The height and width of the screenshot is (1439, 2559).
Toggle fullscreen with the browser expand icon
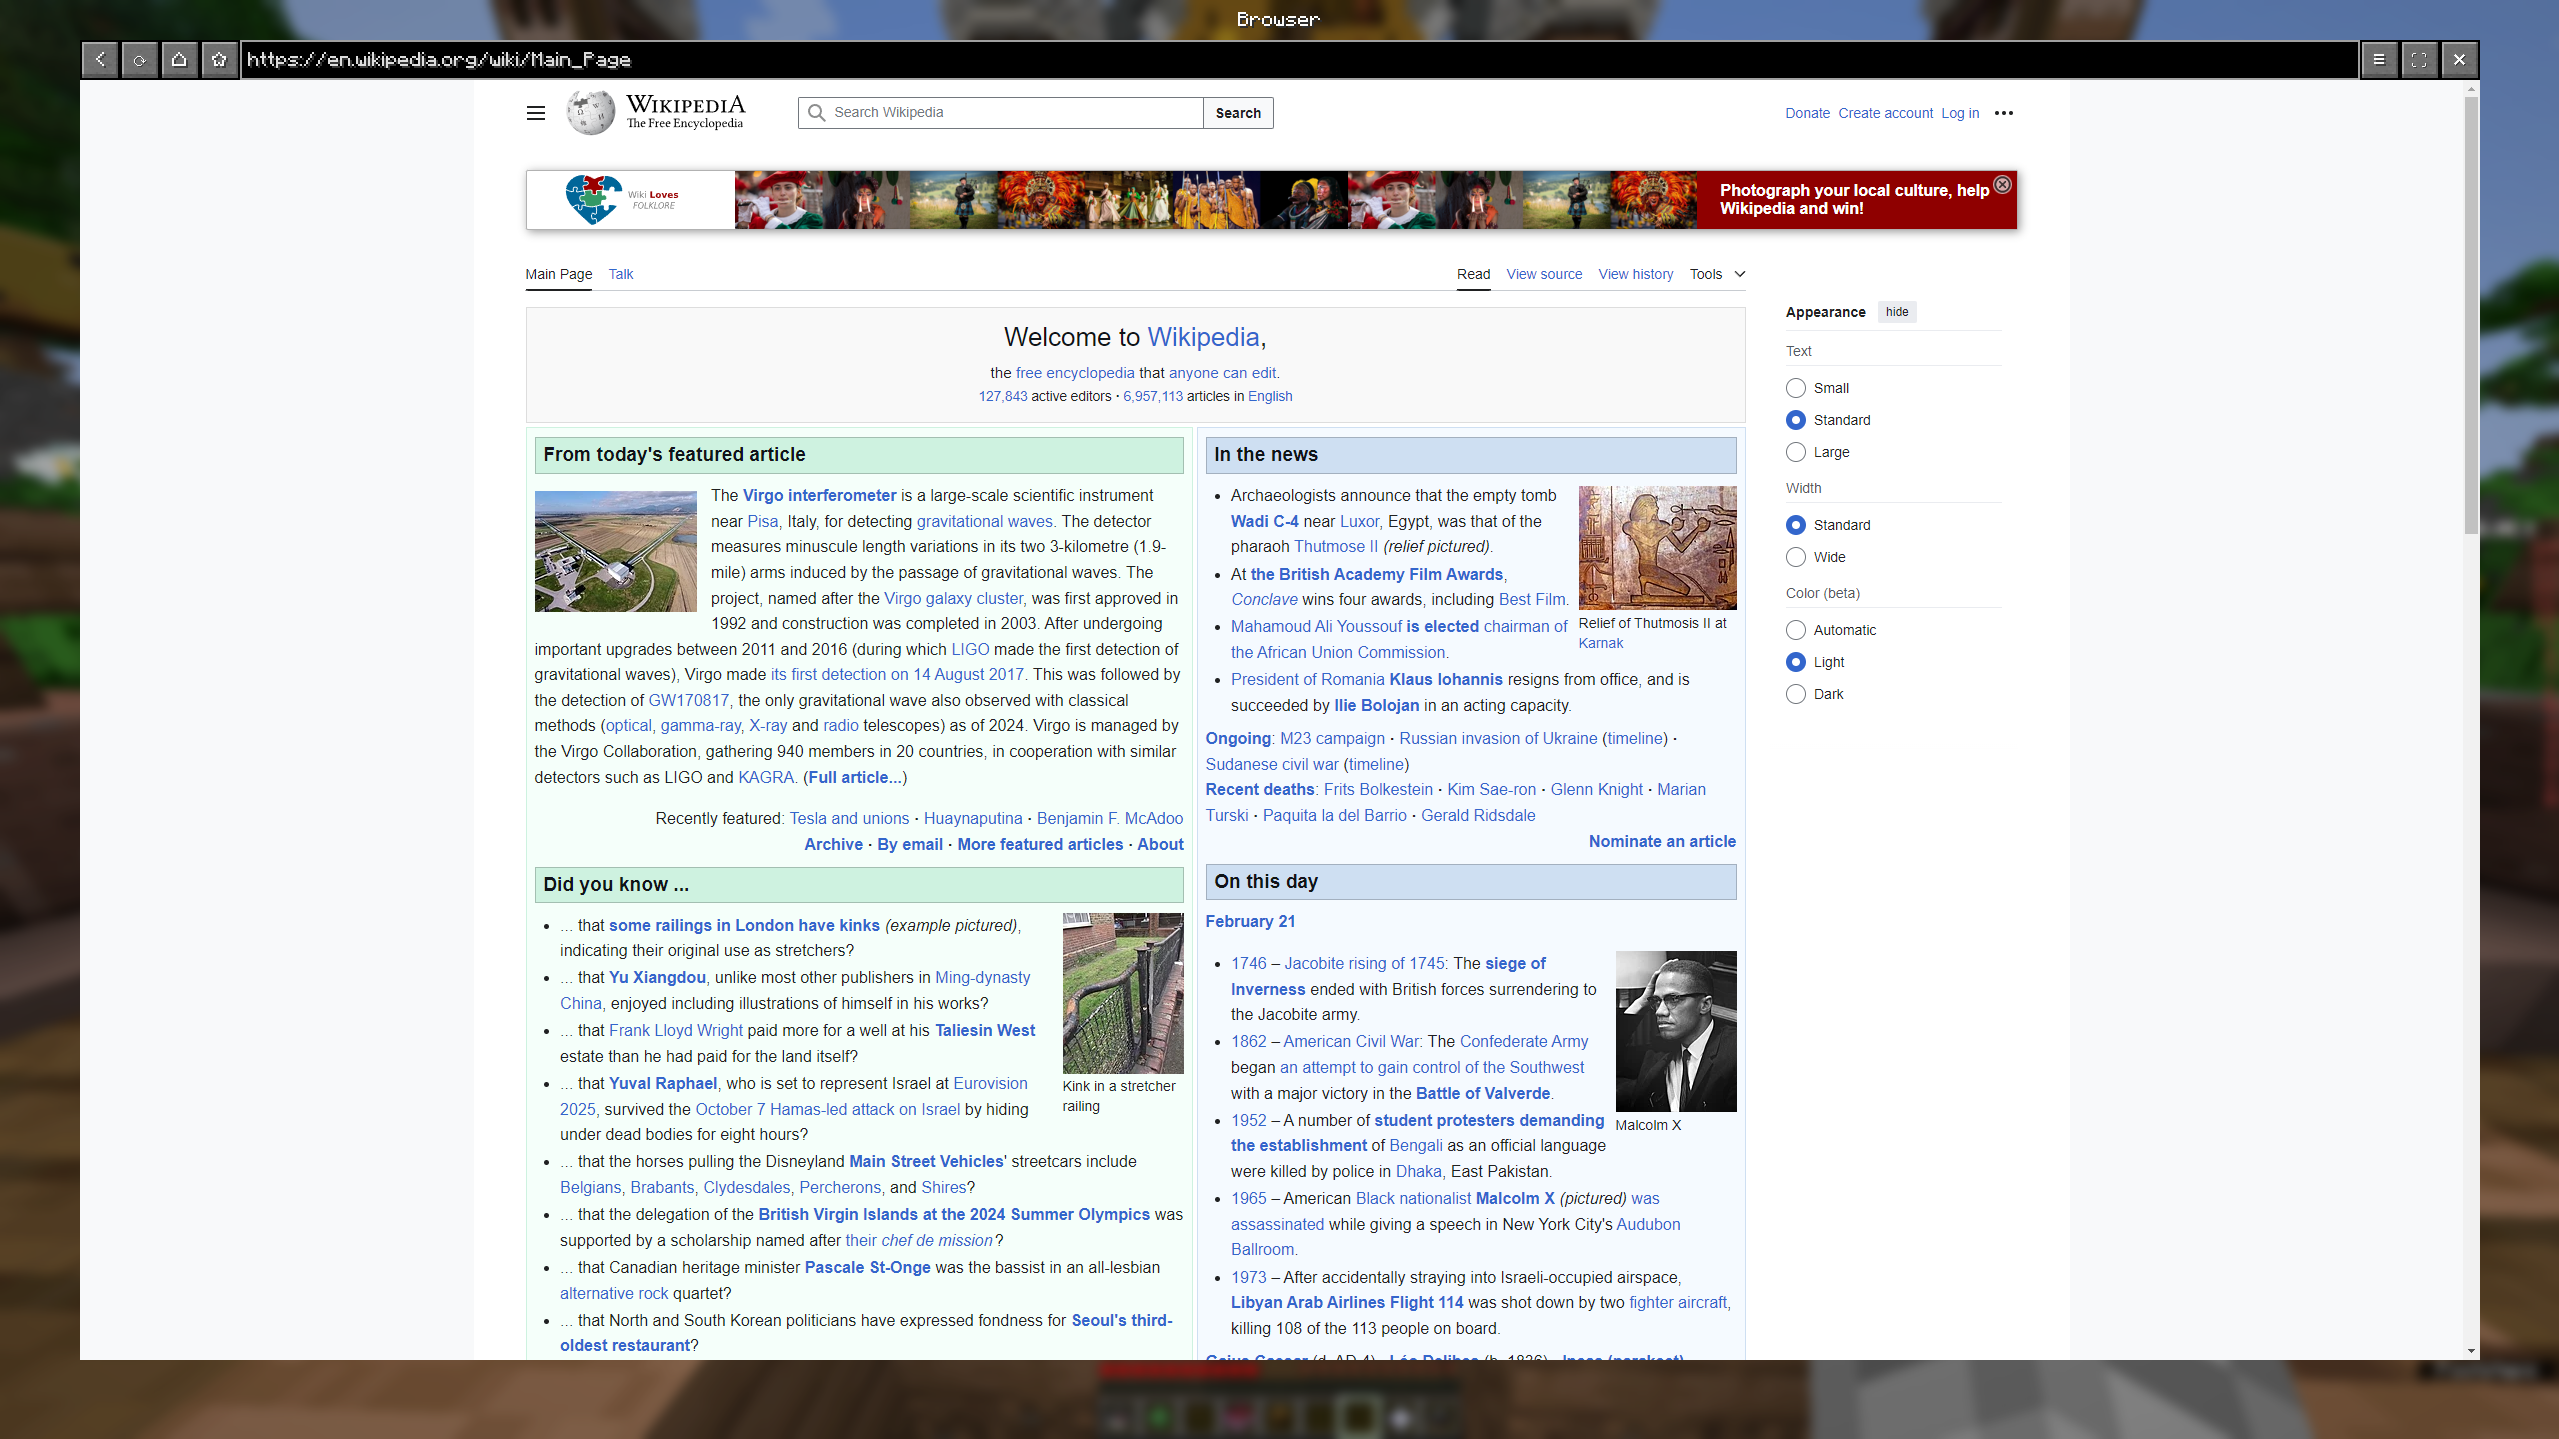[2420, 60]
